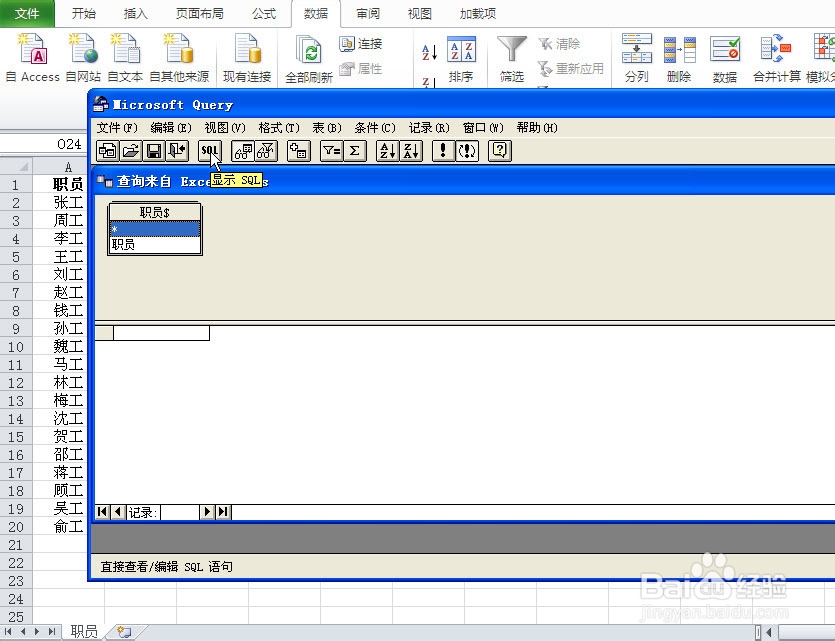The width and height of the screenshot is (835, 641).
Task: Open the 格式(T) menu
Action: click(x=279, y=128)
